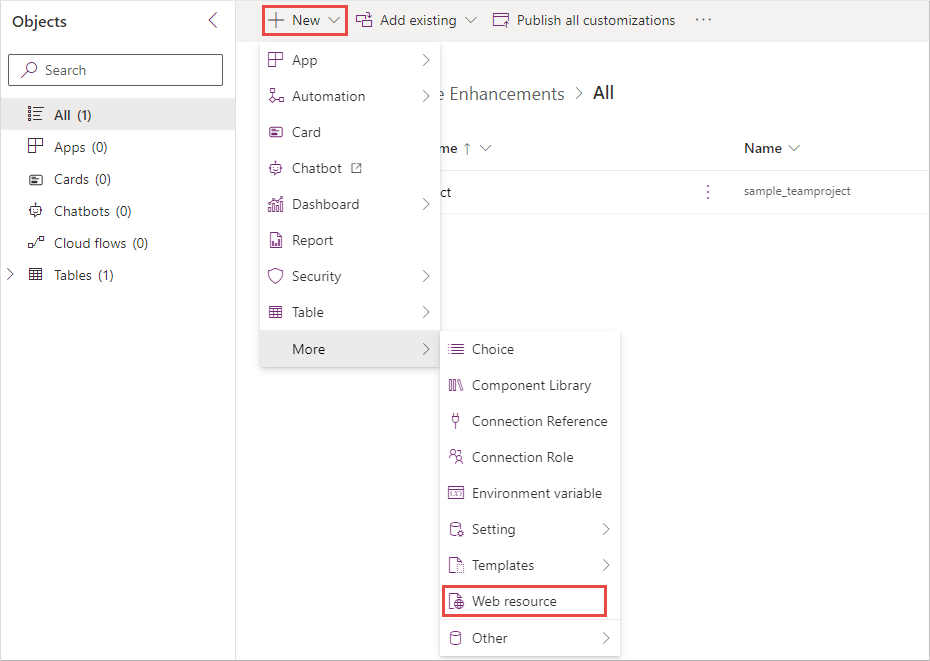Click the Cards icon in the sidebar
The width and height of the screenshot is (930, 661).
36,179
